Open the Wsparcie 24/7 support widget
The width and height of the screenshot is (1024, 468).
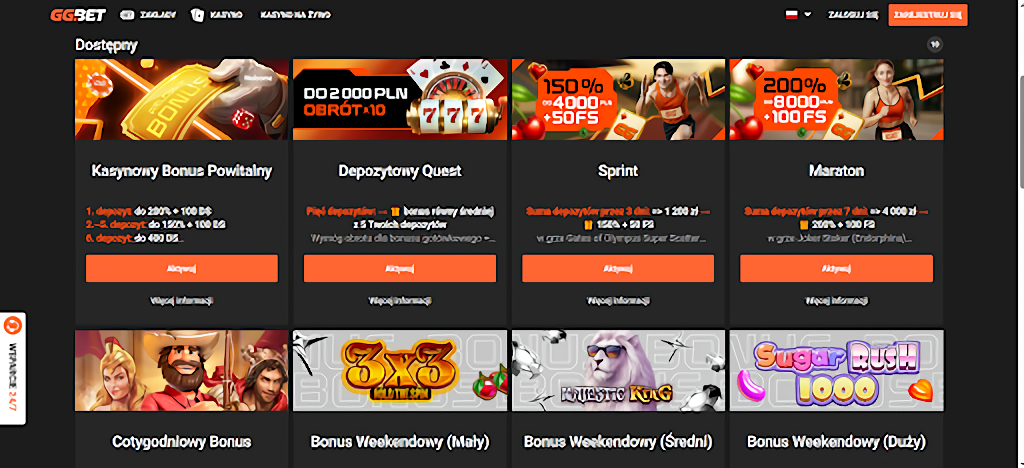tap(13, 368)
